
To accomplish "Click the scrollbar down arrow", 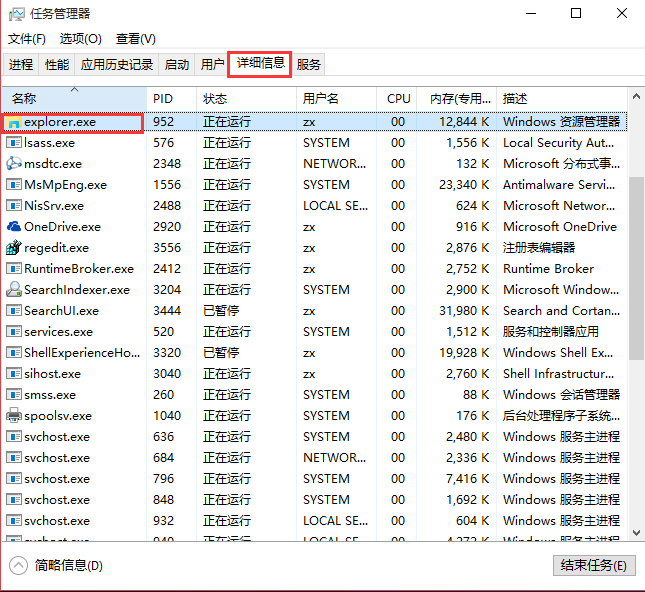I will 636,533.
